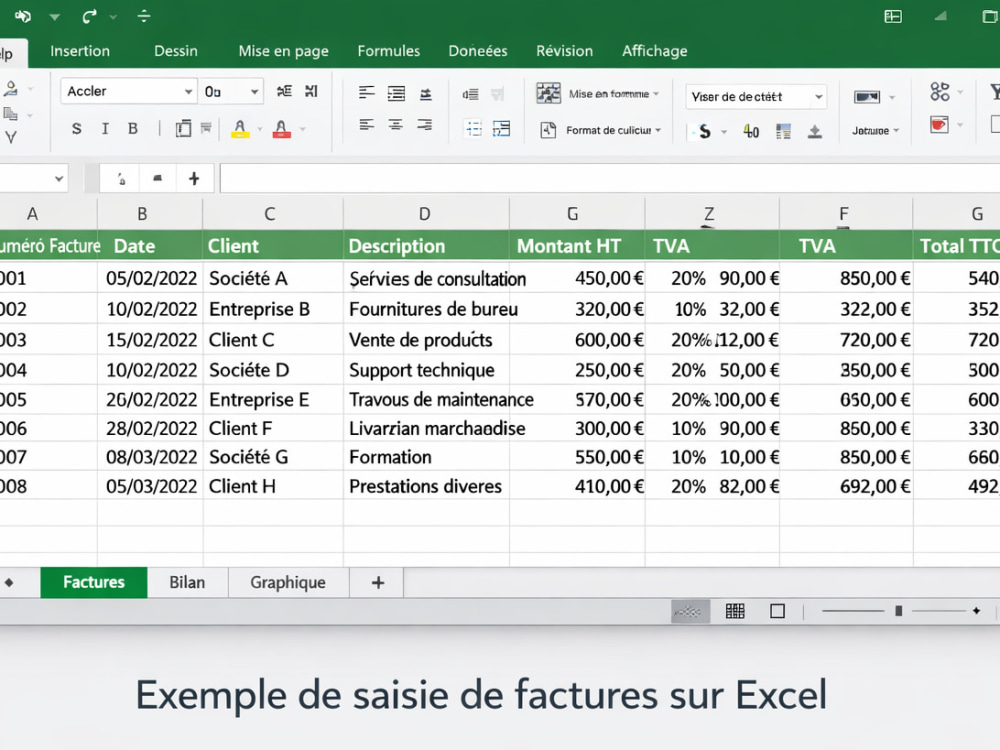This screenshot has width=1000, height=750.
Task: Click the currency S format icon
Action: [x=704, y=131]
